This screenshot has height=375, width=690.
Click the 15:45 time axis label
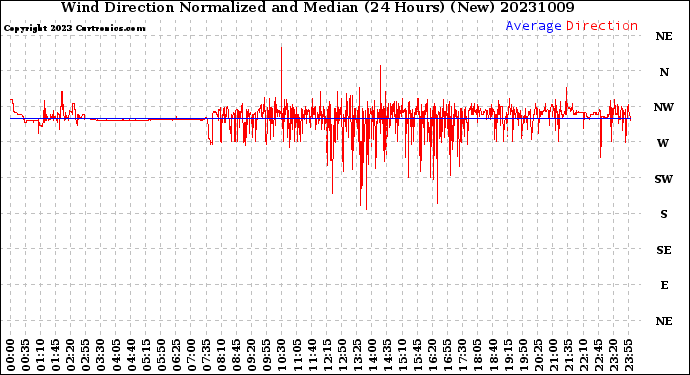point(418,355)
